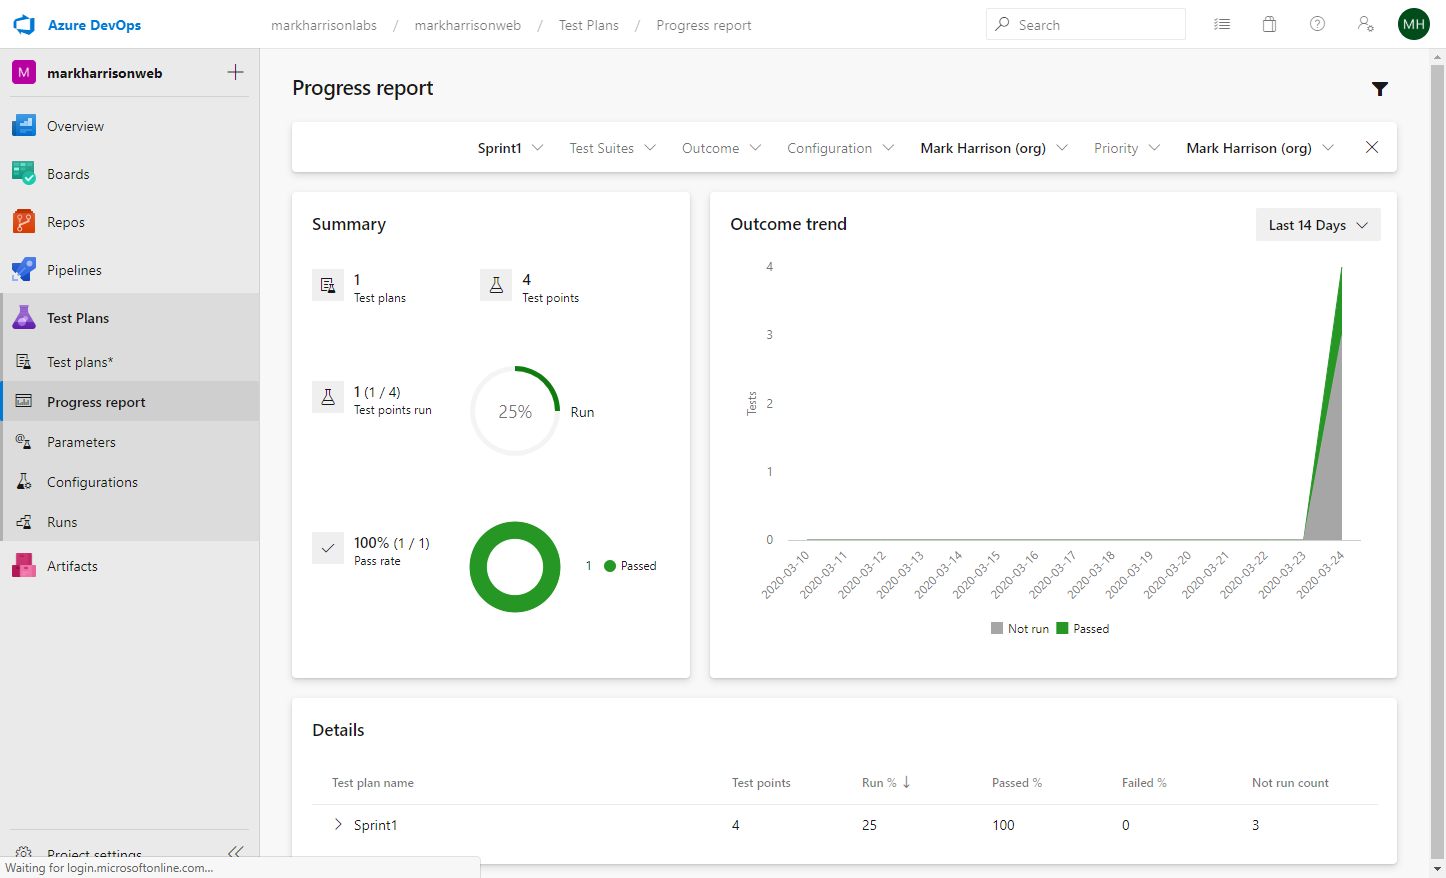This screenshot has width=1446, height=878.
Task: Click the shopping bag marketplace icon
Action: [1269, 25]
